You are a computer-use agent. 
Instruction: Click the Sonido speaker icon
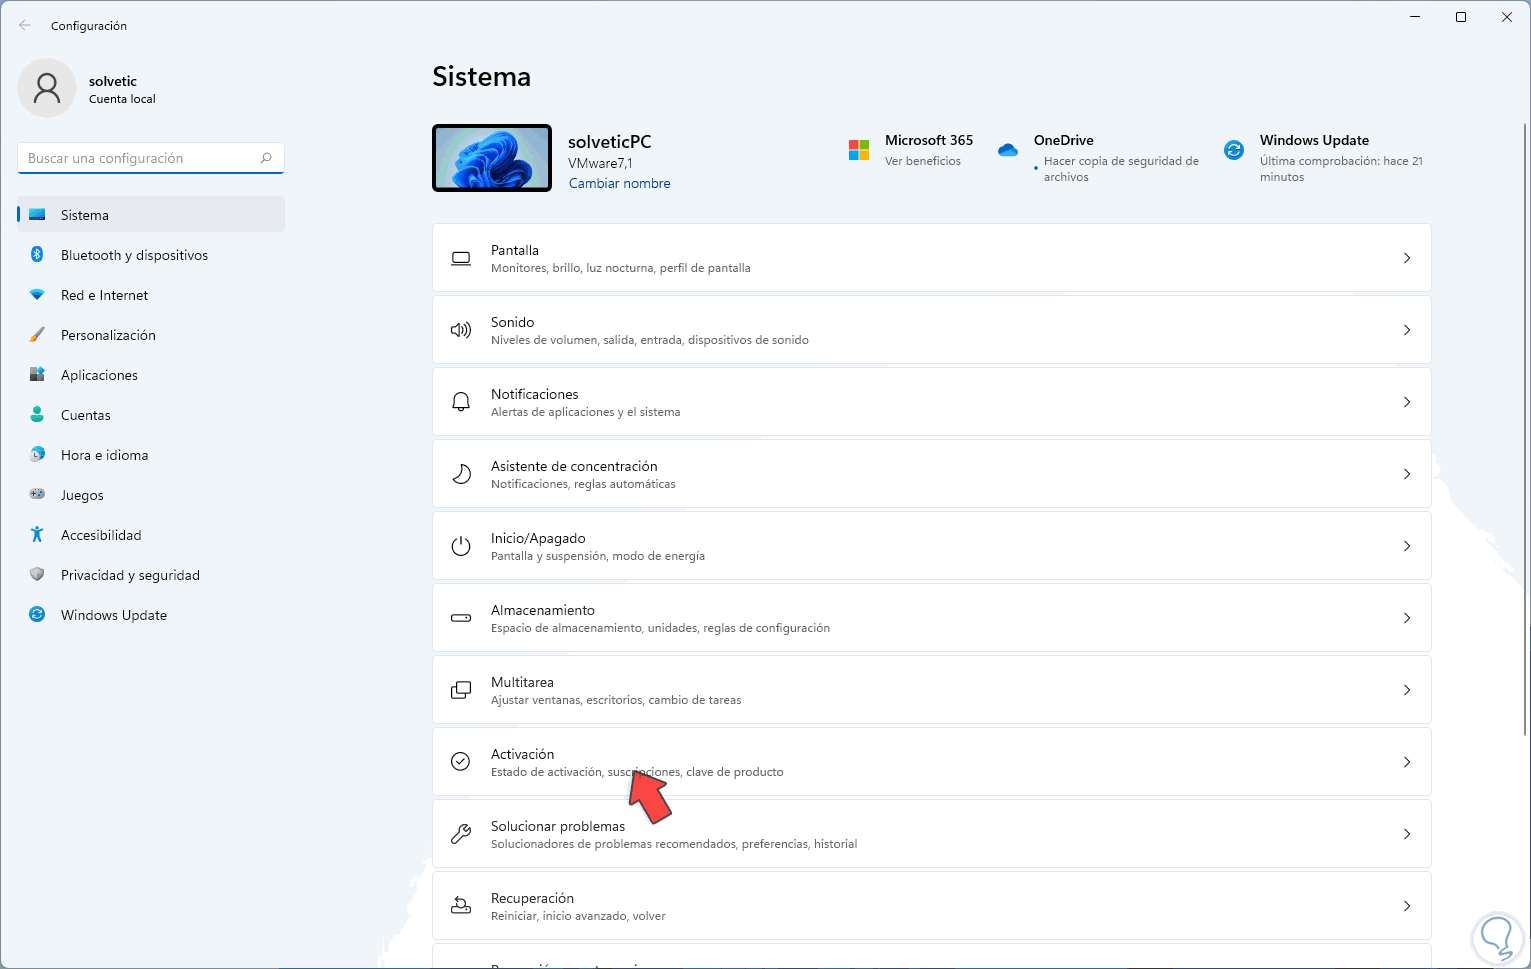click(x=461, y=330)
